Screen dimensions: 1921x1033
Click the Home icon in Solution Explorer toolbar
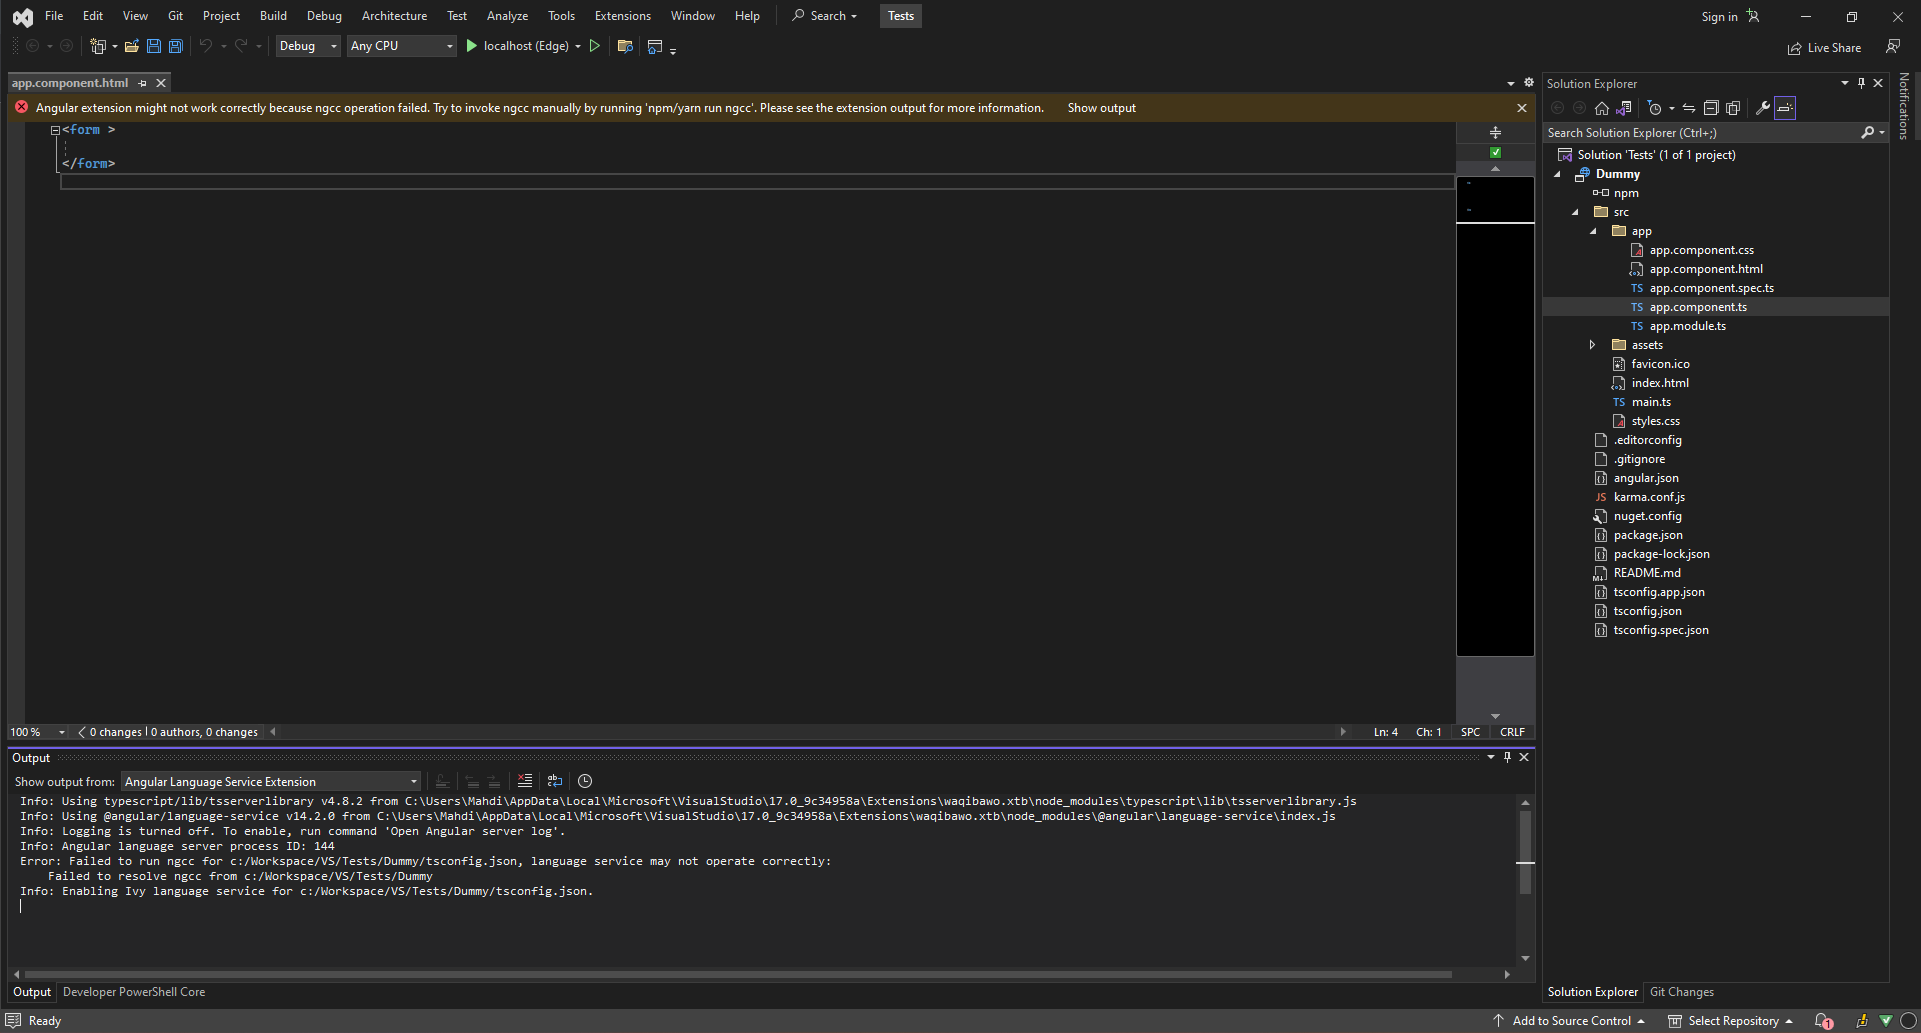tap(1601, 108)
